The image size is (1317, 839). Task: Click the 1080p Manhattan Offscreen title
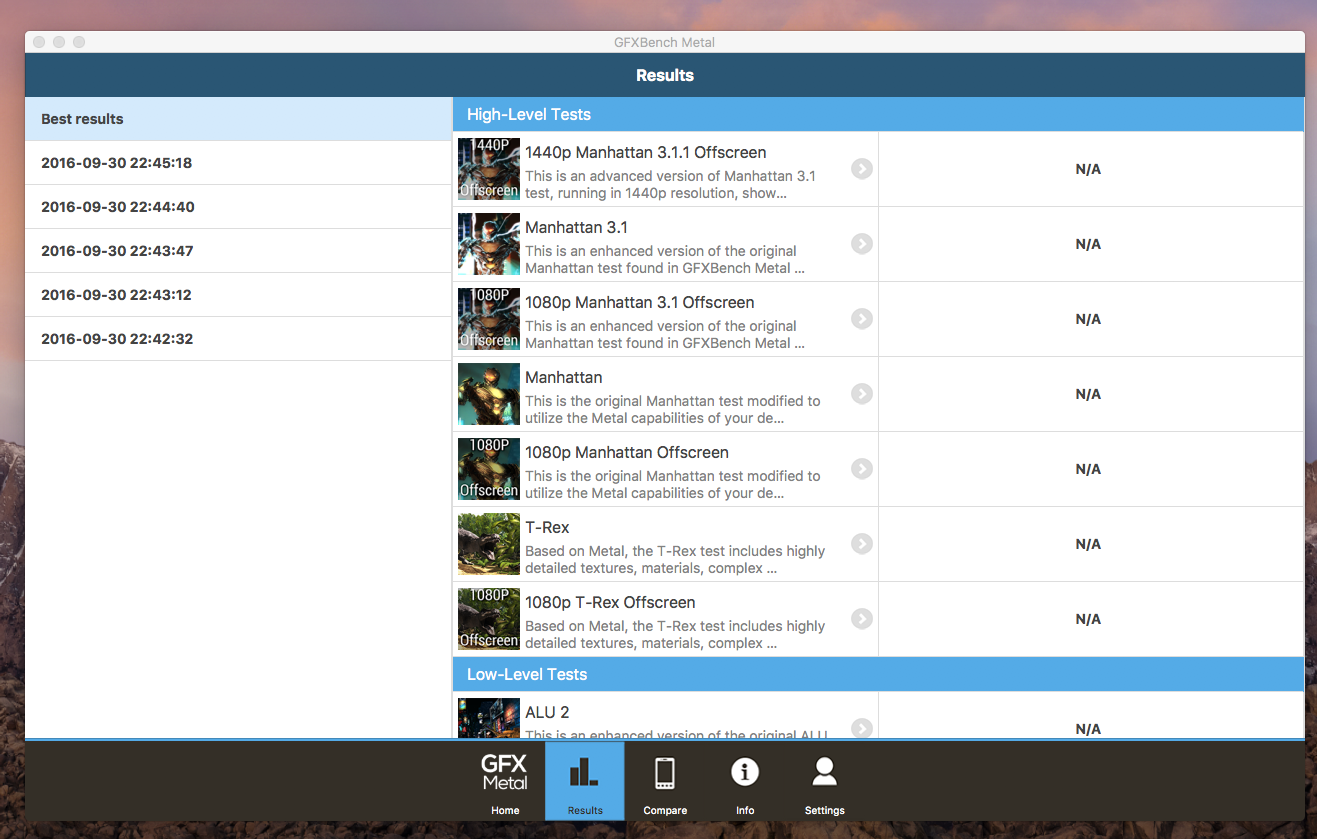coord(627,453)
